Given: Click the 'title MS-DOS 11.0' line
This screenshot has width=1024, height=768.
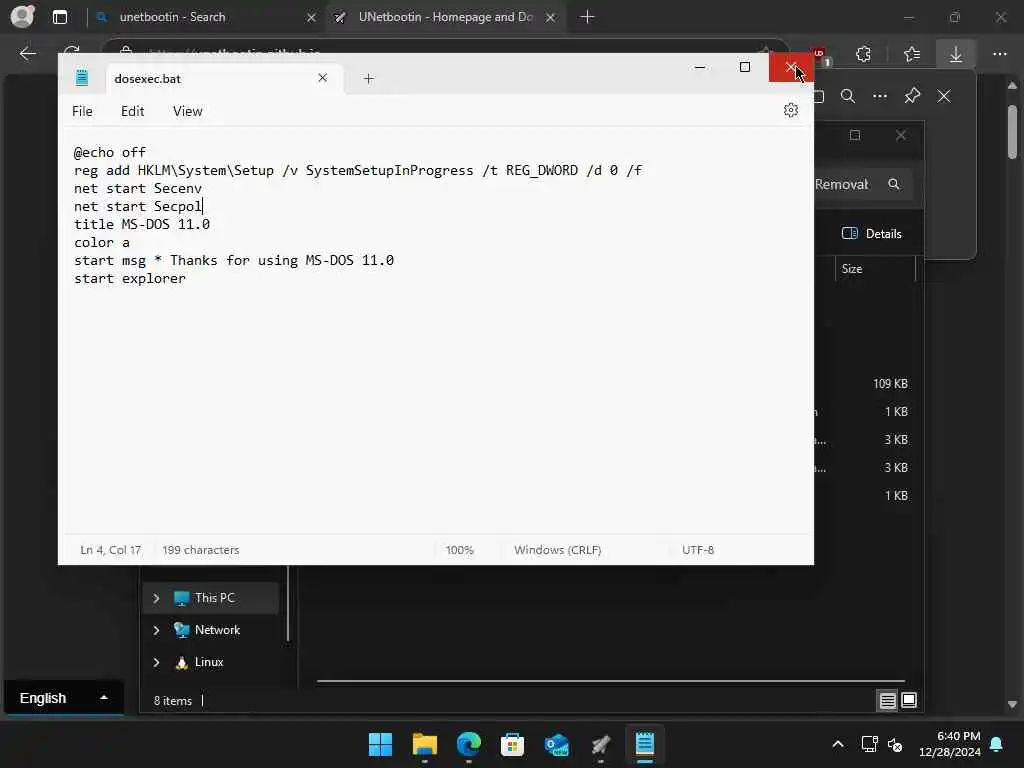Looking at the screenshot, I should click(x=142, y=224).
